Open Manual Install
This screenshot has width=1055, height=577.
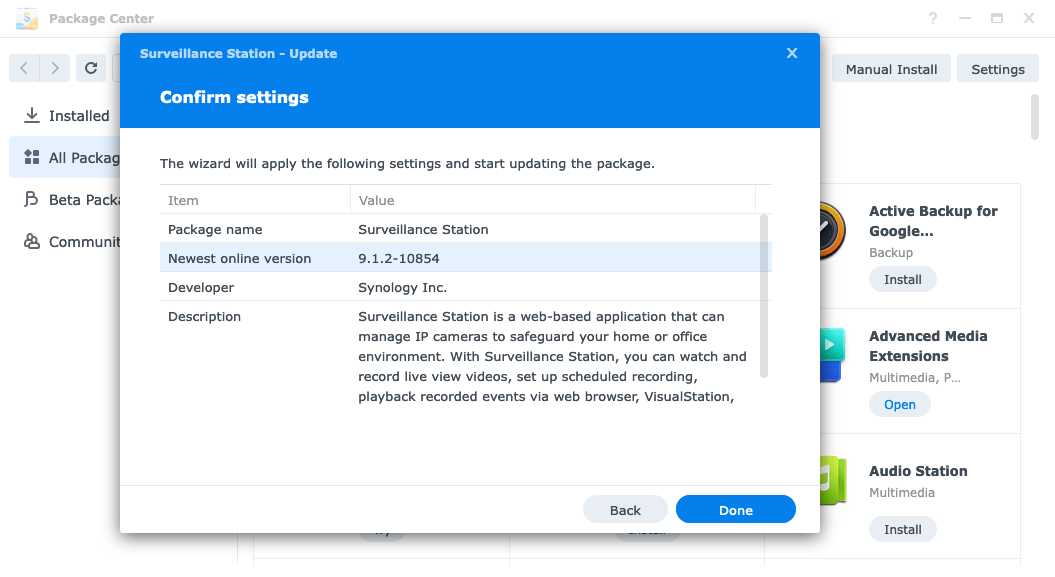click(x=891, y=69)
